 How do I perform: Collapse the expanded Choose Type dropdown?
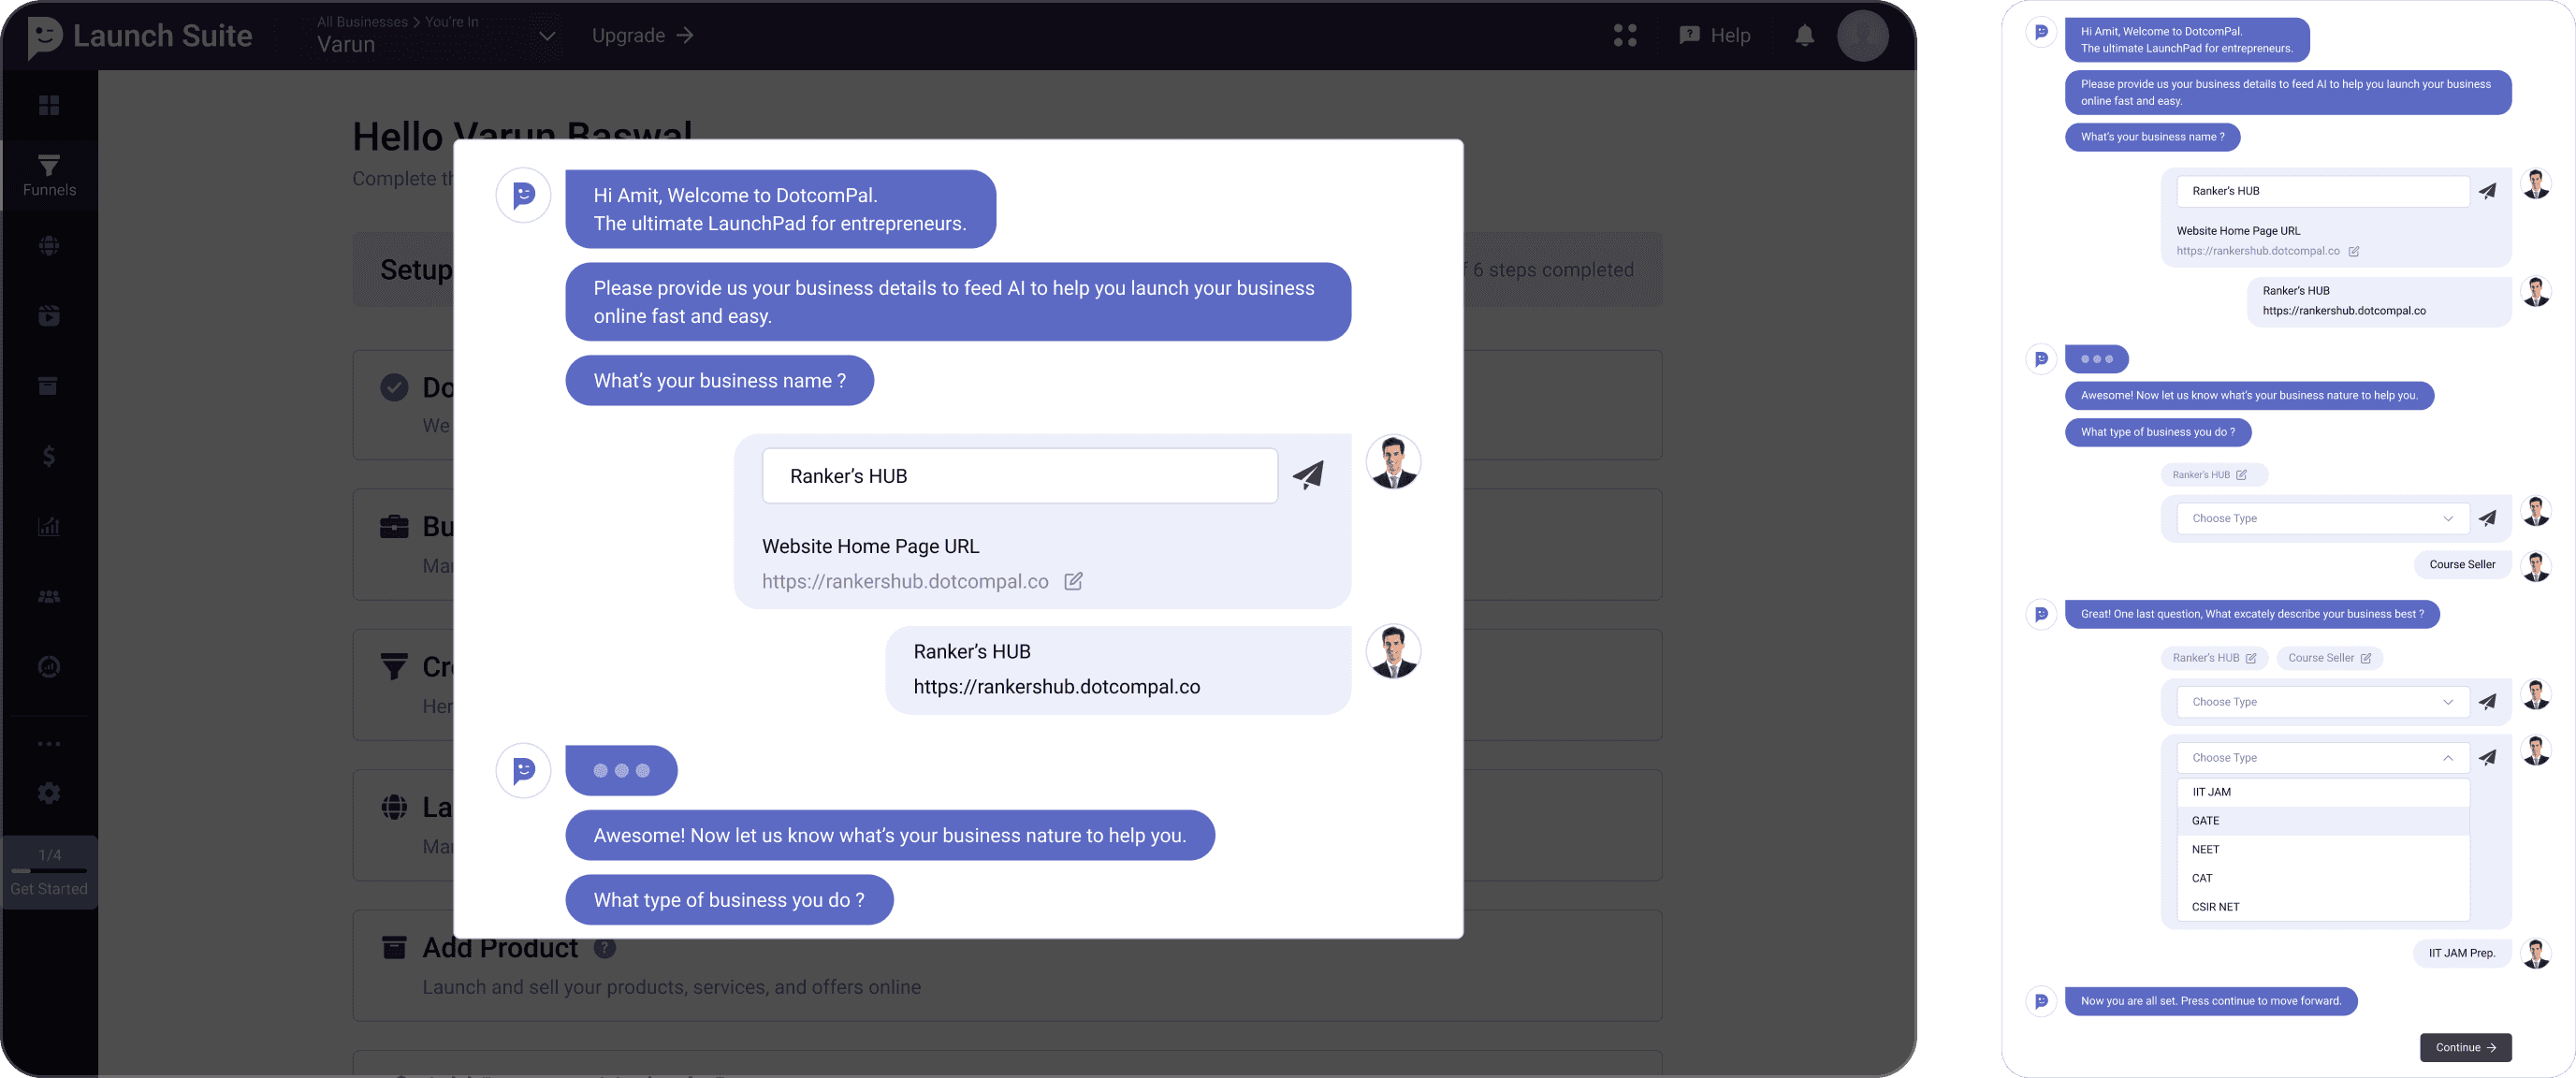pyautogui.click(x=2447, y=758)
